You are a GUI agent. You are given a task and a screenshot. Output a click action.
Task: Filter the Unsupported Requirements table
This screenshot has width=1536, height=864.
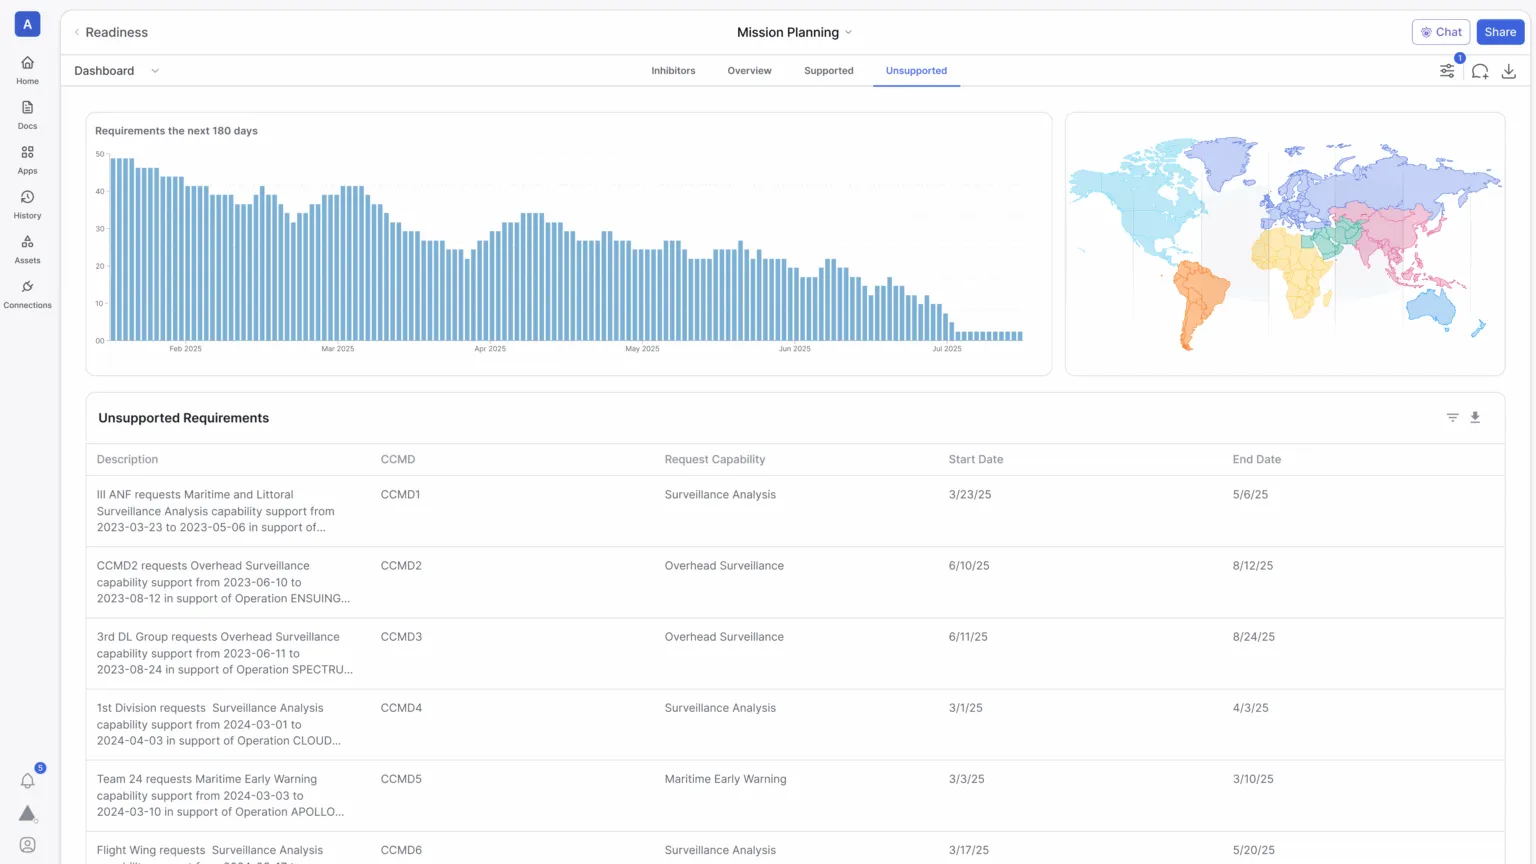[1452, 418]
